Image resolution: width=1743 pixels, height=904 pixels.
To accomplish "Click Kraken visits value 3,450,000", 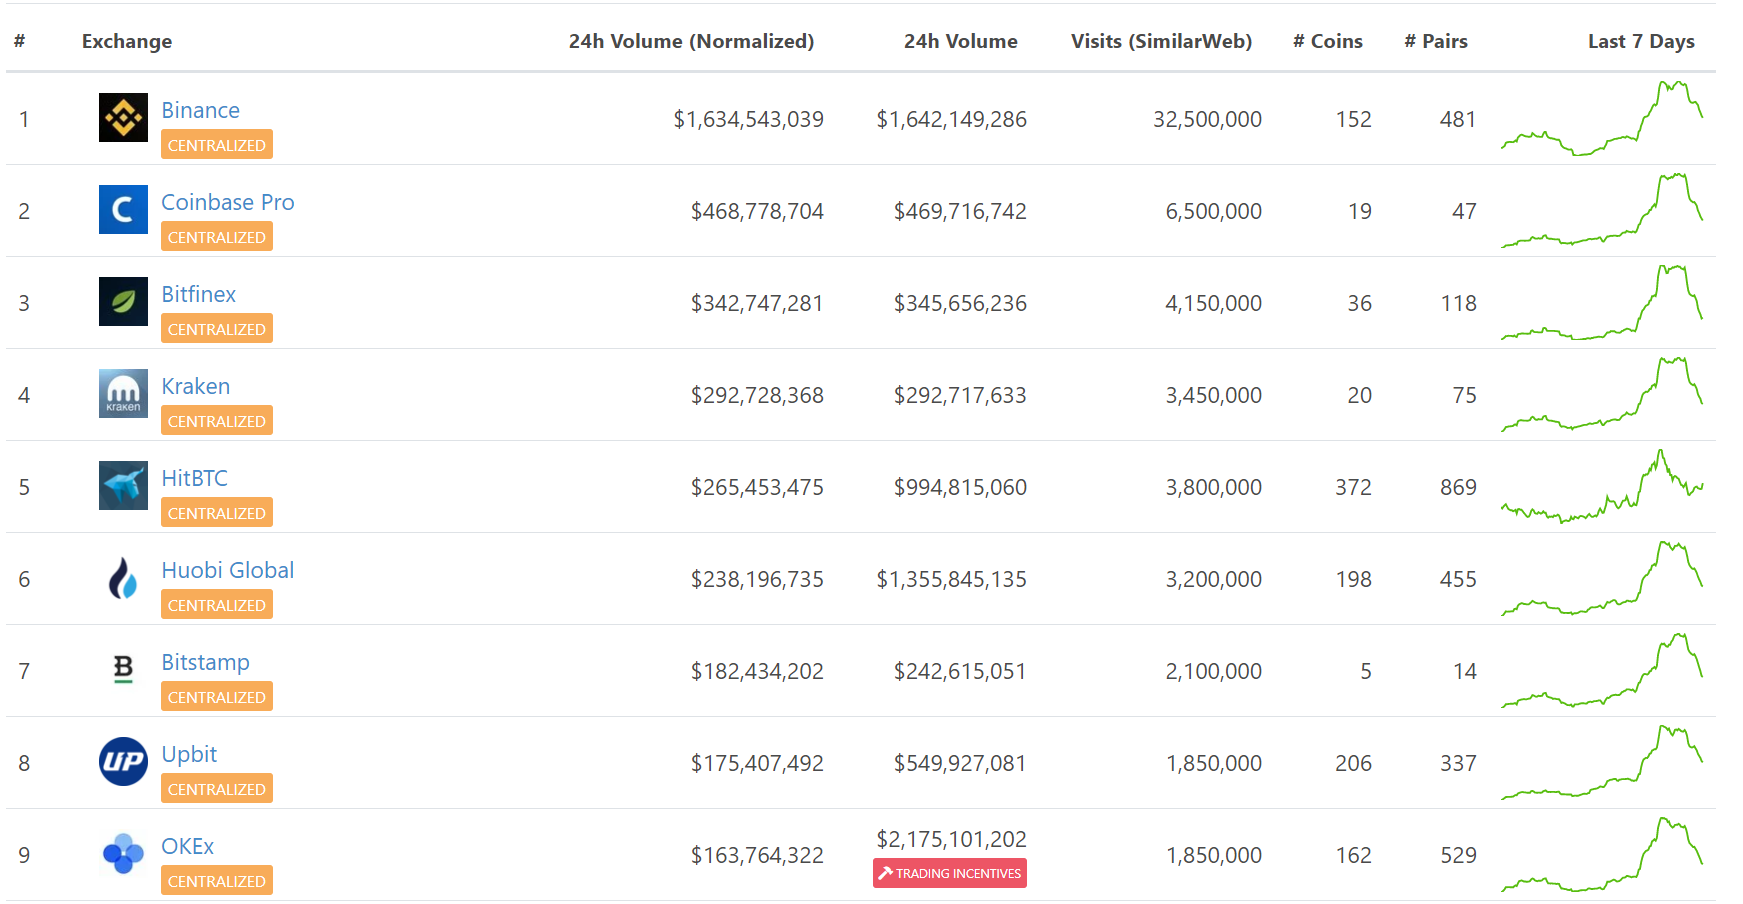I will [x=1213, y=395].
